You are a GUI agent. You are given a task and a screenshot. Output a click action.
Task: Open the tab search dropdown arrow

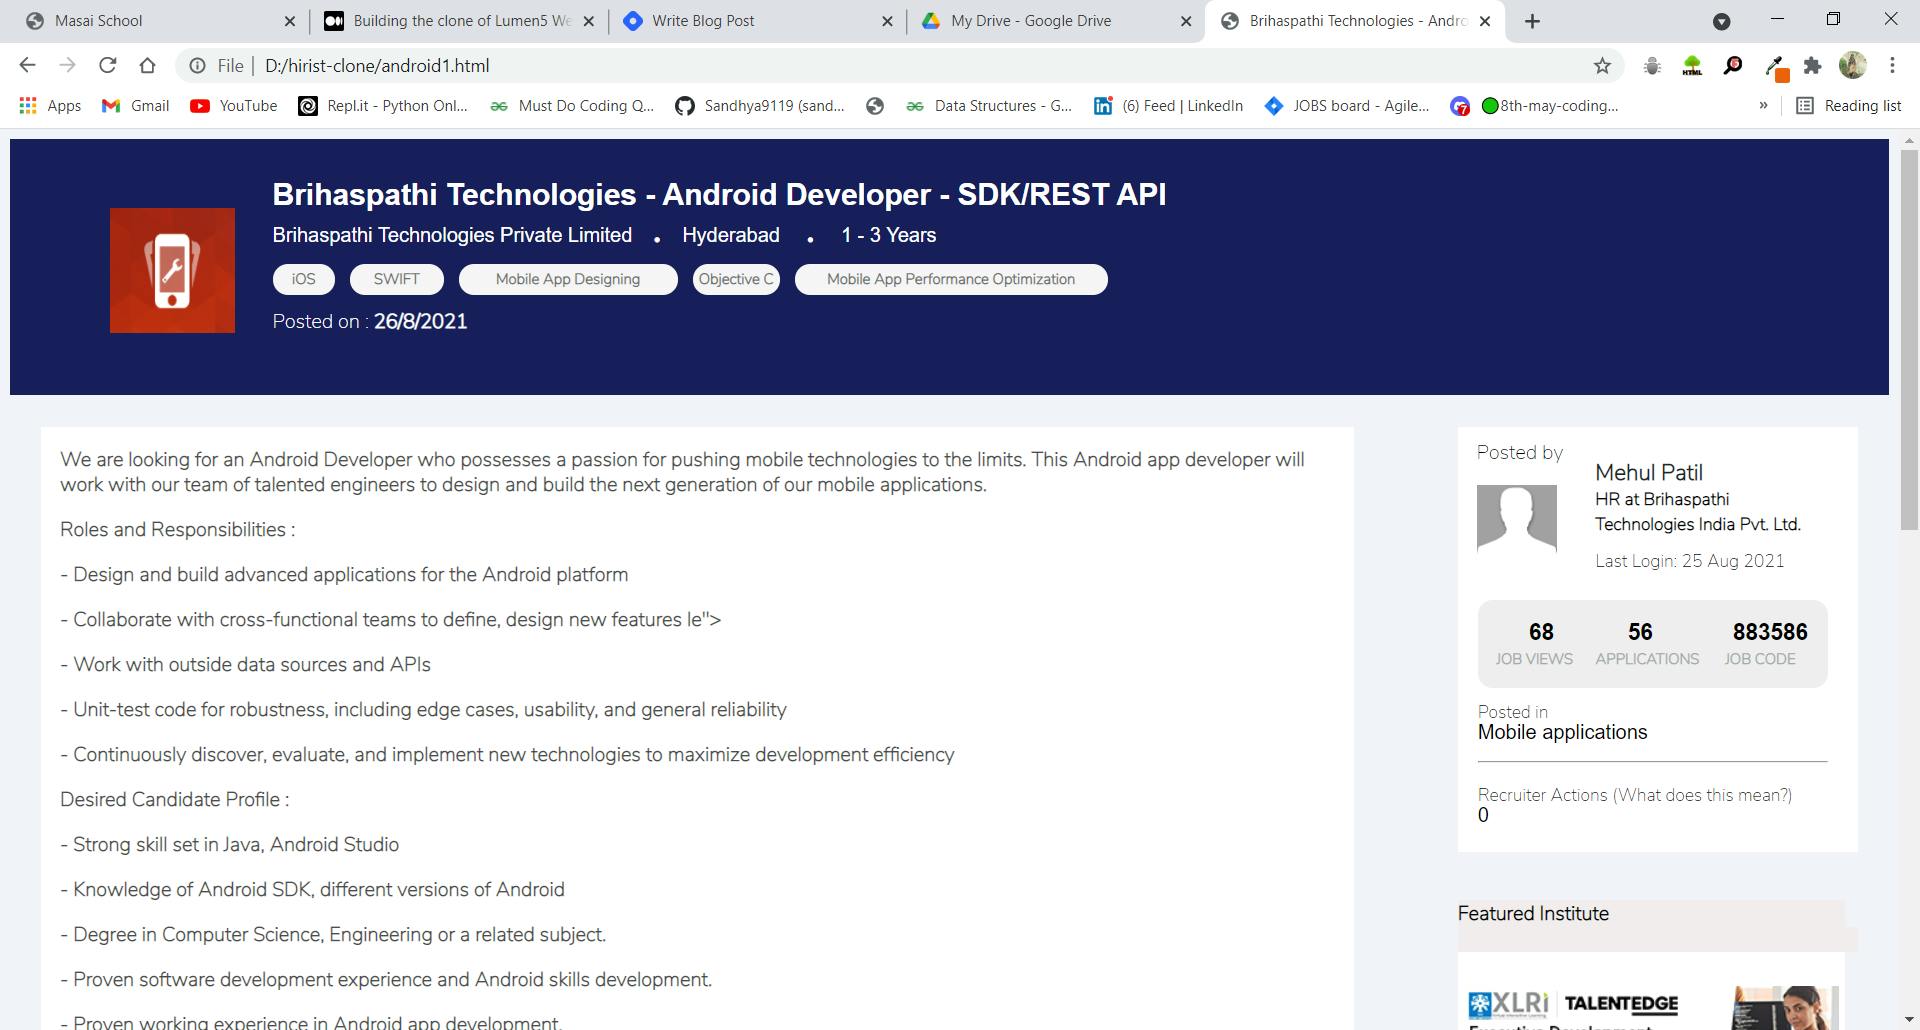coord(1721,21)
